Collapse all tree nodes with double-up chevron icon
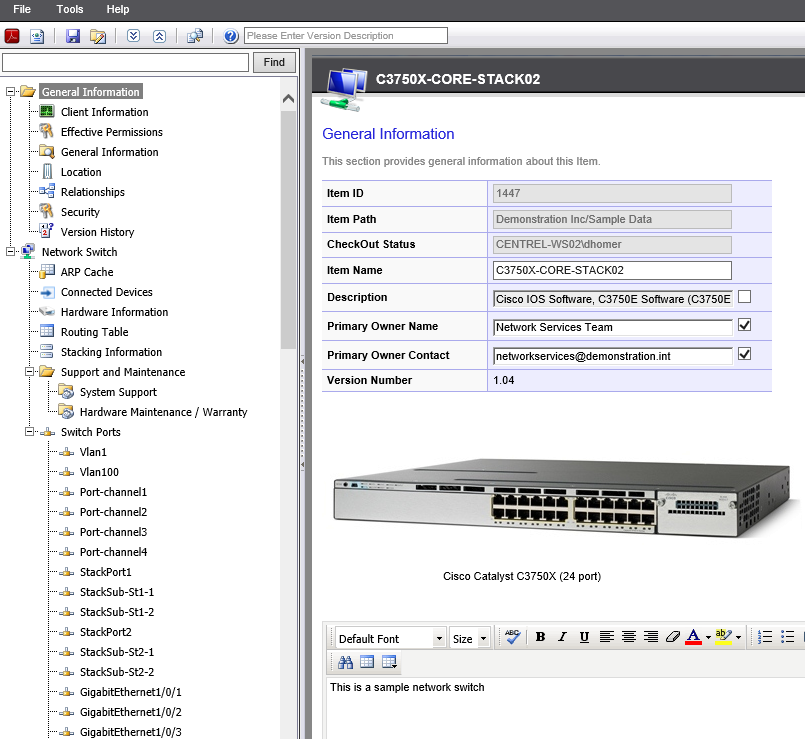 (160, 36)
